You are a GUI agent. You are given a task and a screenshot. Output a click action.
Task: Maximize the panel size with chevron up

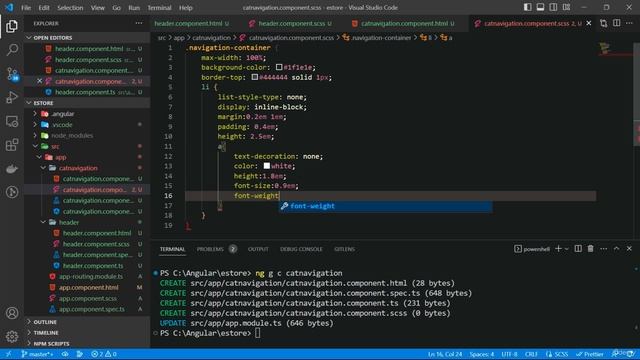pos(616,249)
